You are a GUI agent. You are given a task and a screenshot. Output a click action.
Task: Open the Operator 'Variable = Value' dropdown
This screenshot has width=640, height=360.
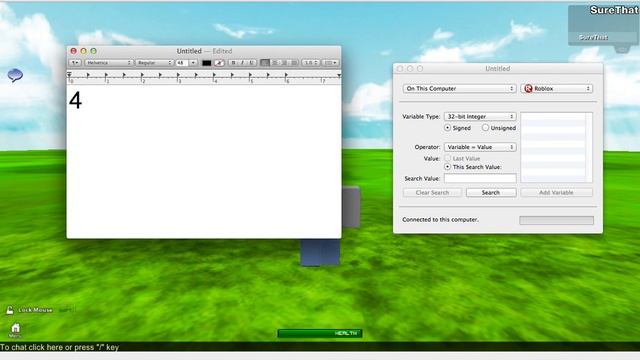pos(480,147)
